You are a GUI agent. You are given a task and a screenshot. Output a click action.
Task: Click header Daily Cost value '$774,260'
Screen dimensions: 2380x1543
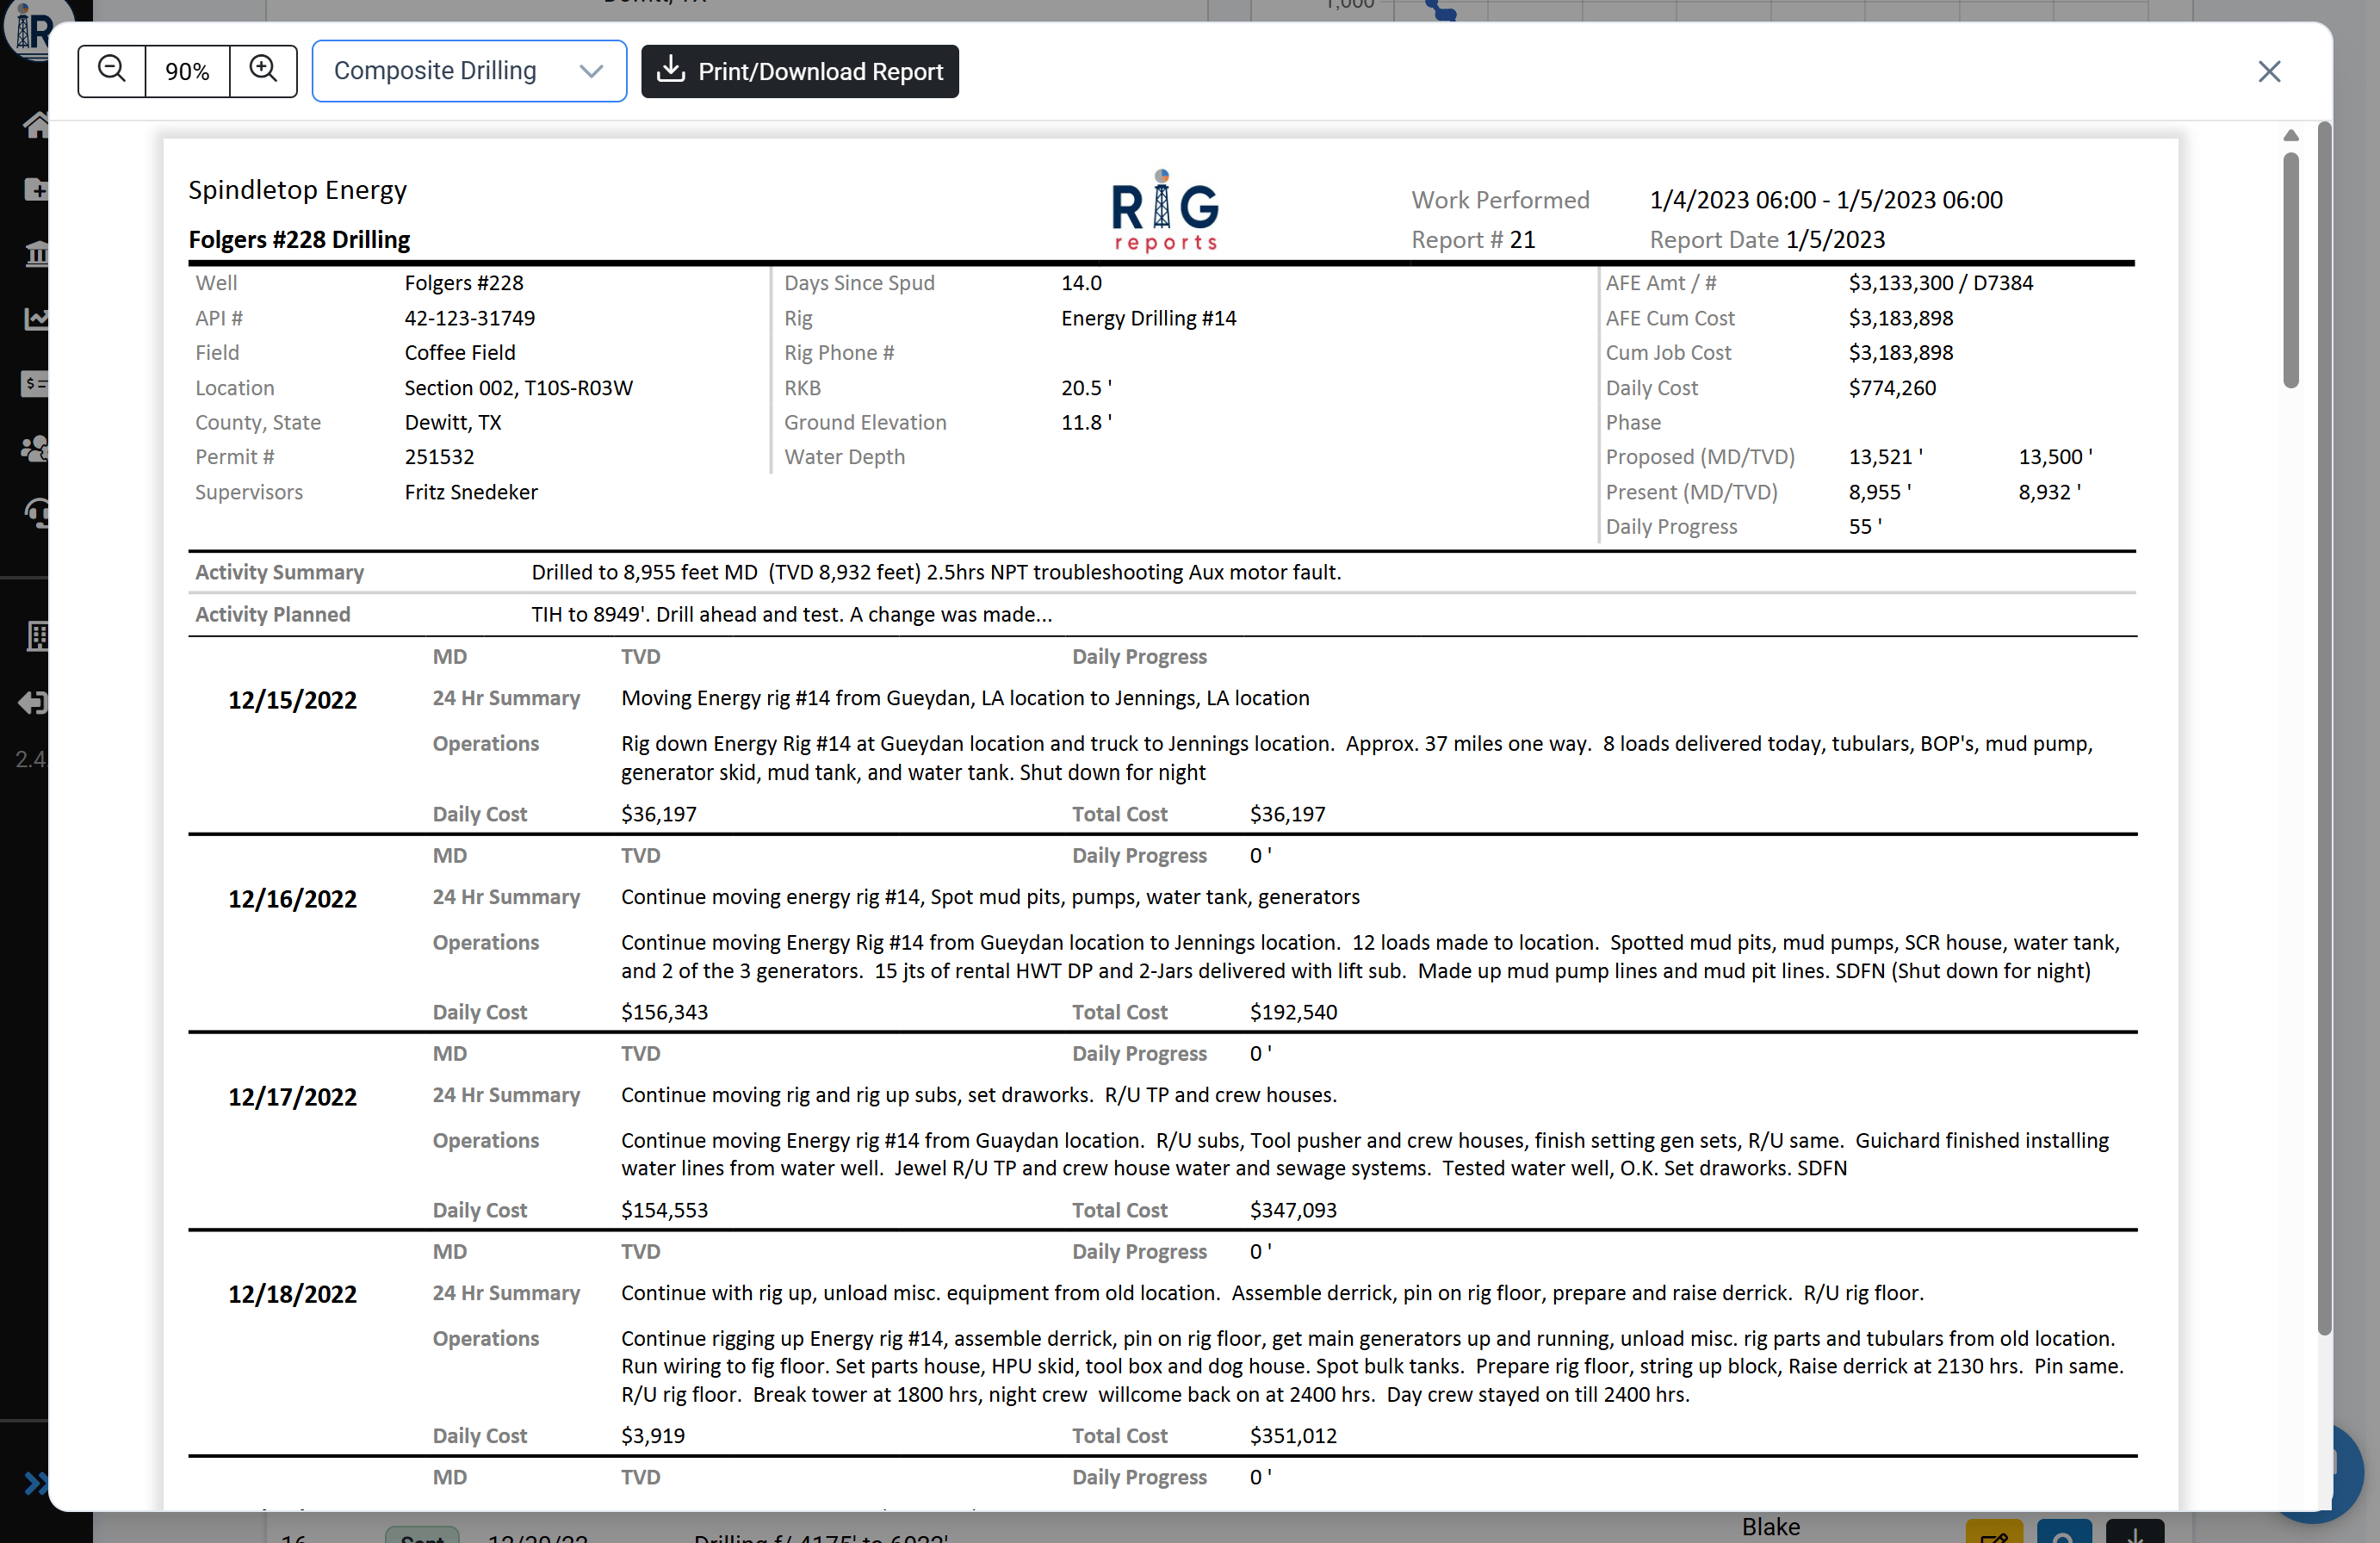(x=1892, y=387)
